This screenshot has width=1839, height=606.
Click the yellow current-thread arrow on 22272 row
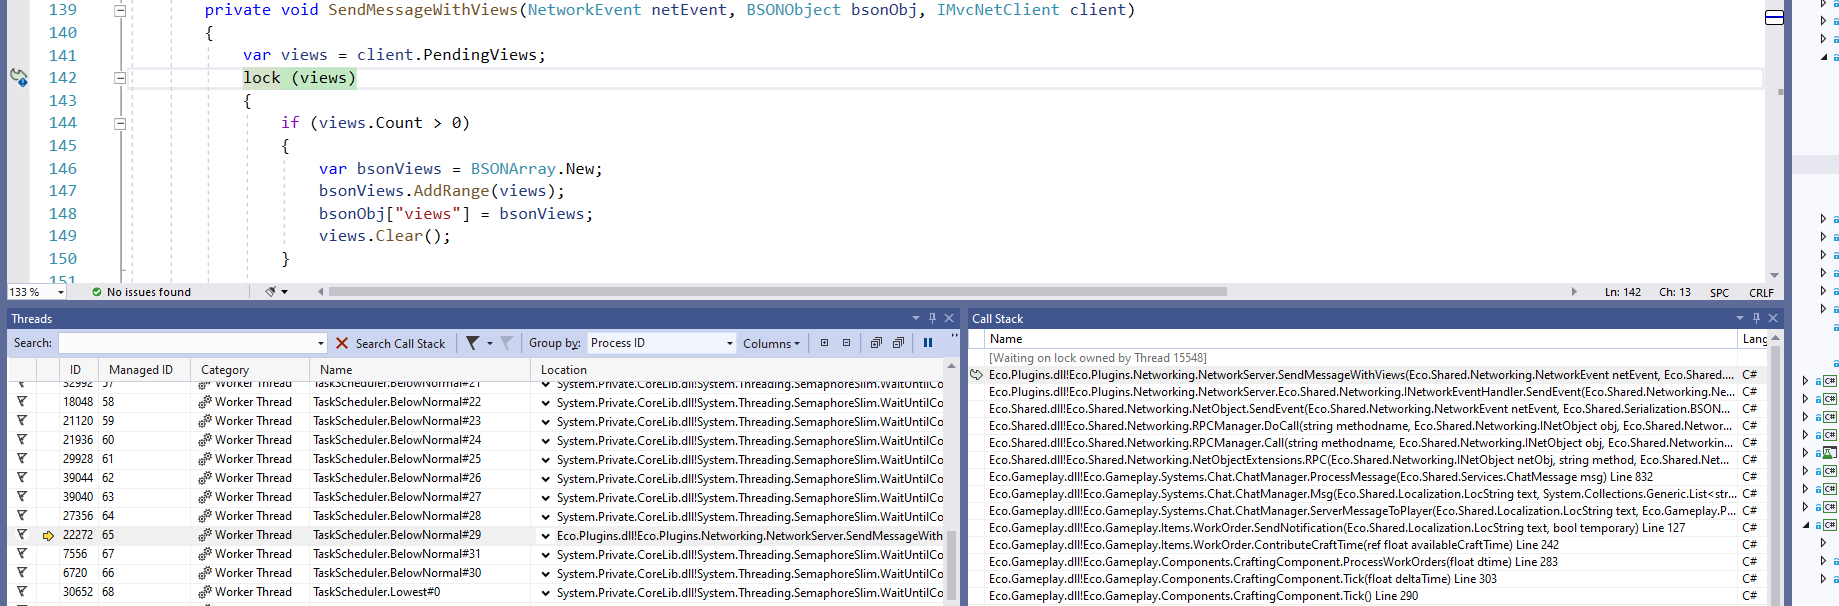[48, 536]
